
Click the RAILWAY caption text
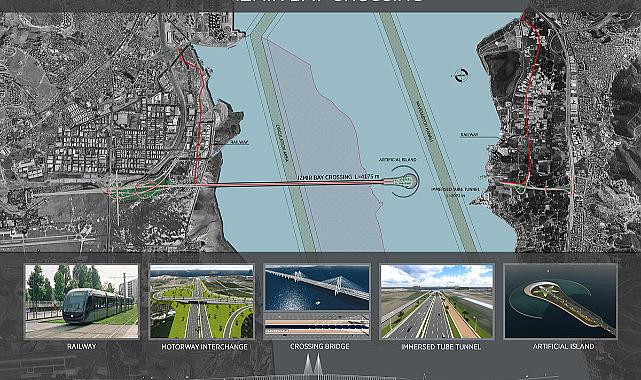coord(82,346)
